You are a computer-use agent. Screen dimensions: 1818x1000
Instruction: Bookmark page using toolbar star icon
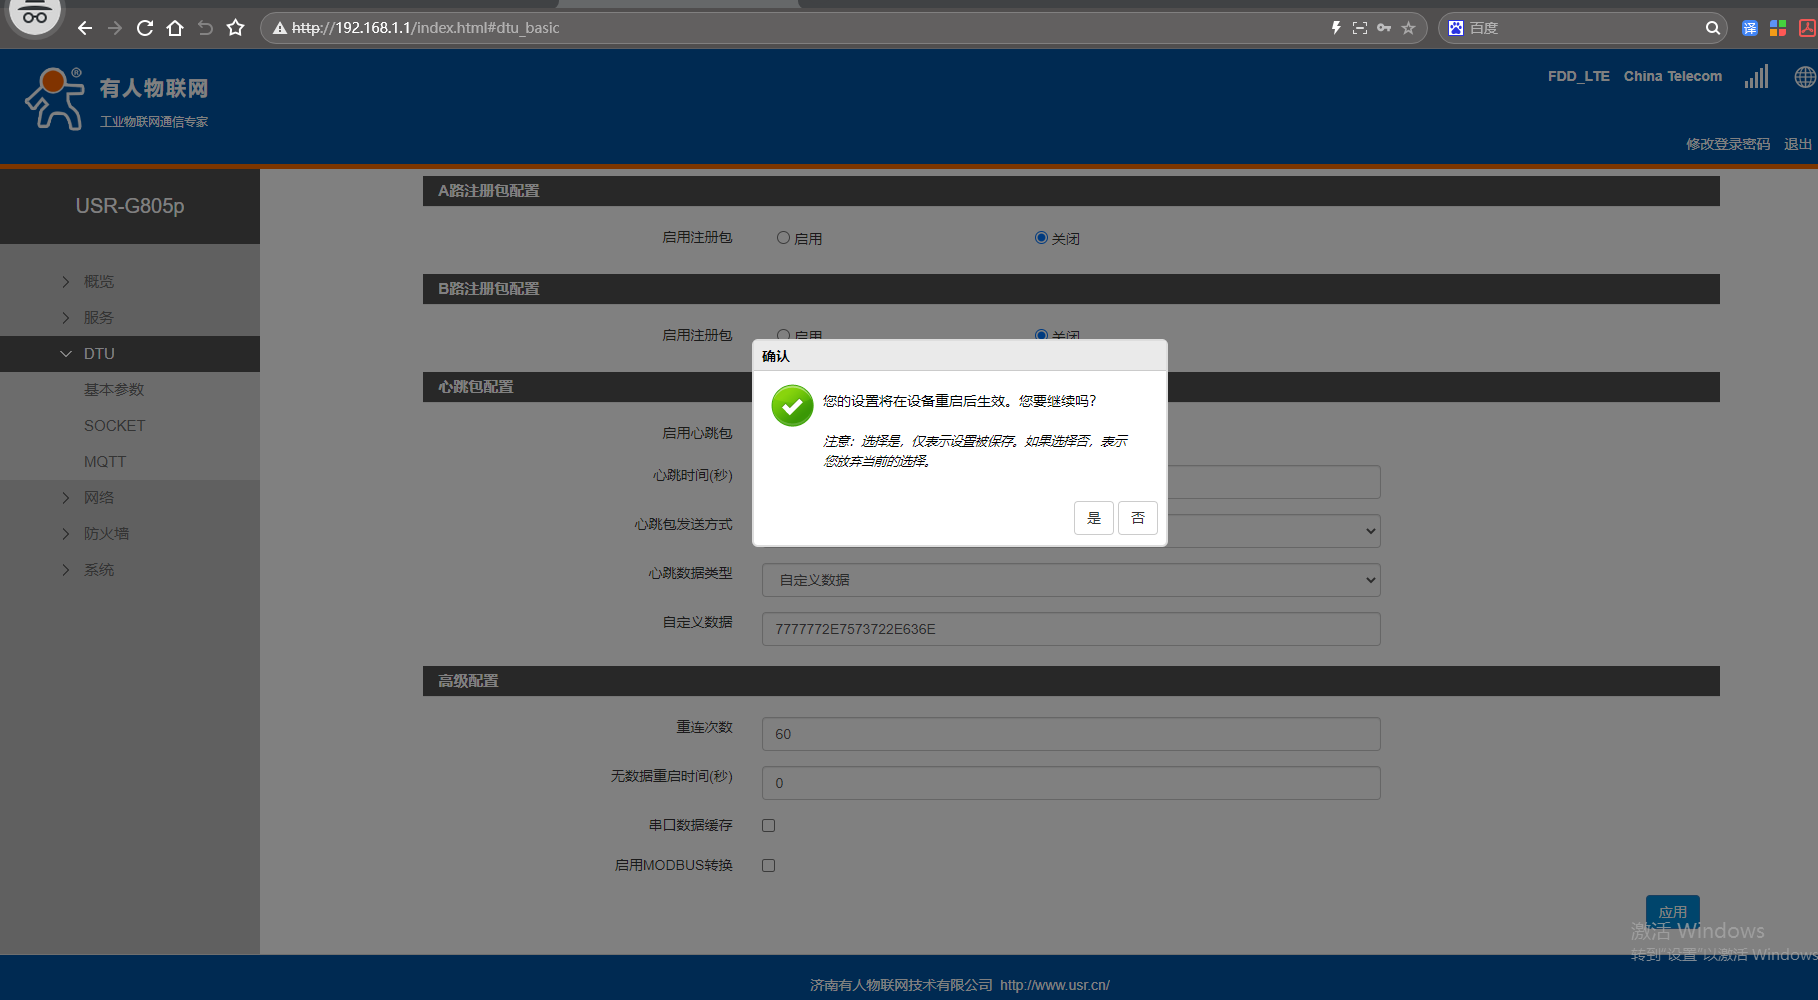point(235,28)
